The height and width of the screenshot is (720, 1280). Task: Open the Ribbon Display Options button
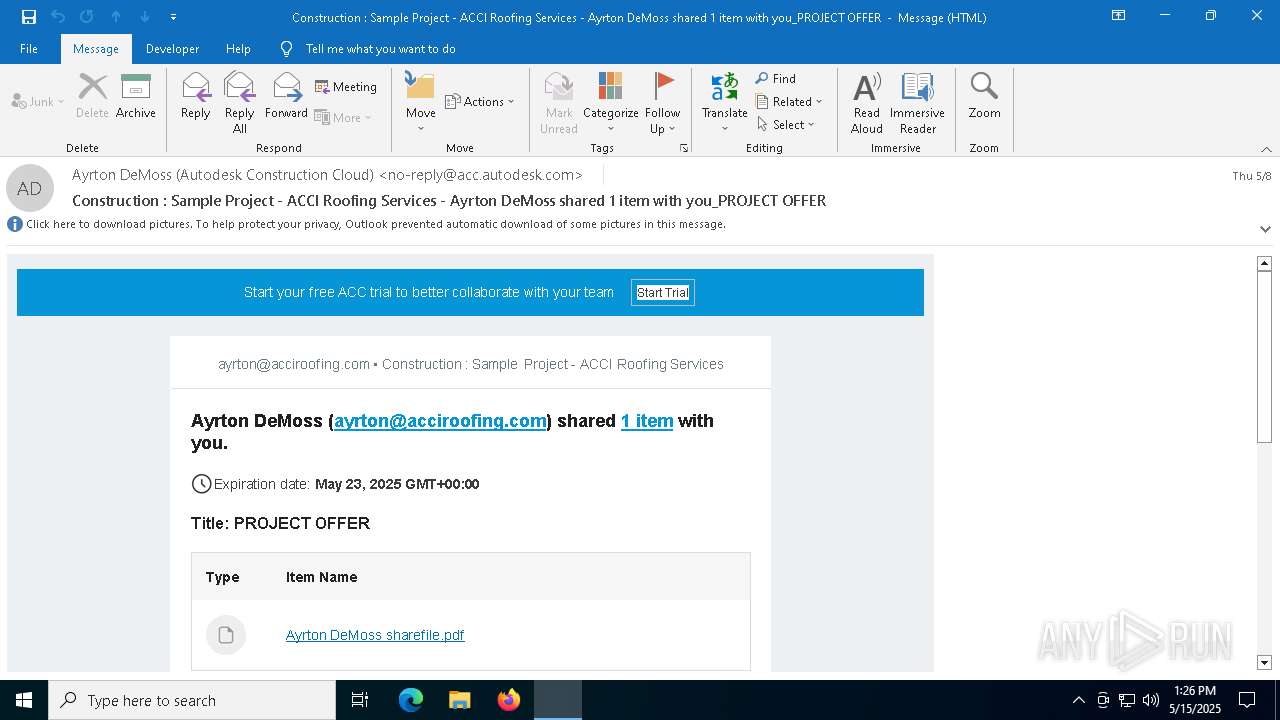click(1119, 16)
